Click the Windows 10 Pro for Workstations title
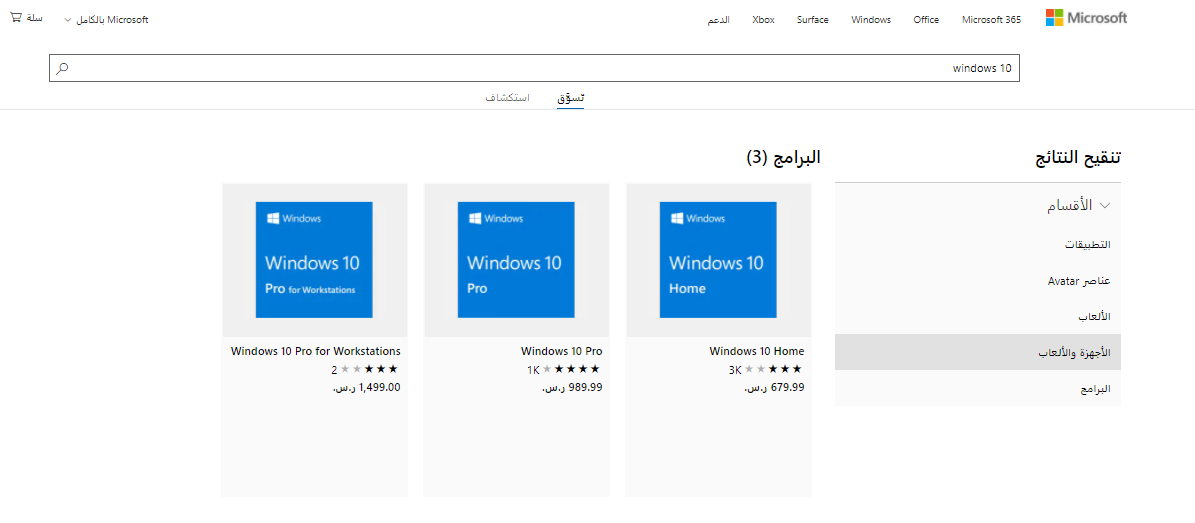 point(316,351)
